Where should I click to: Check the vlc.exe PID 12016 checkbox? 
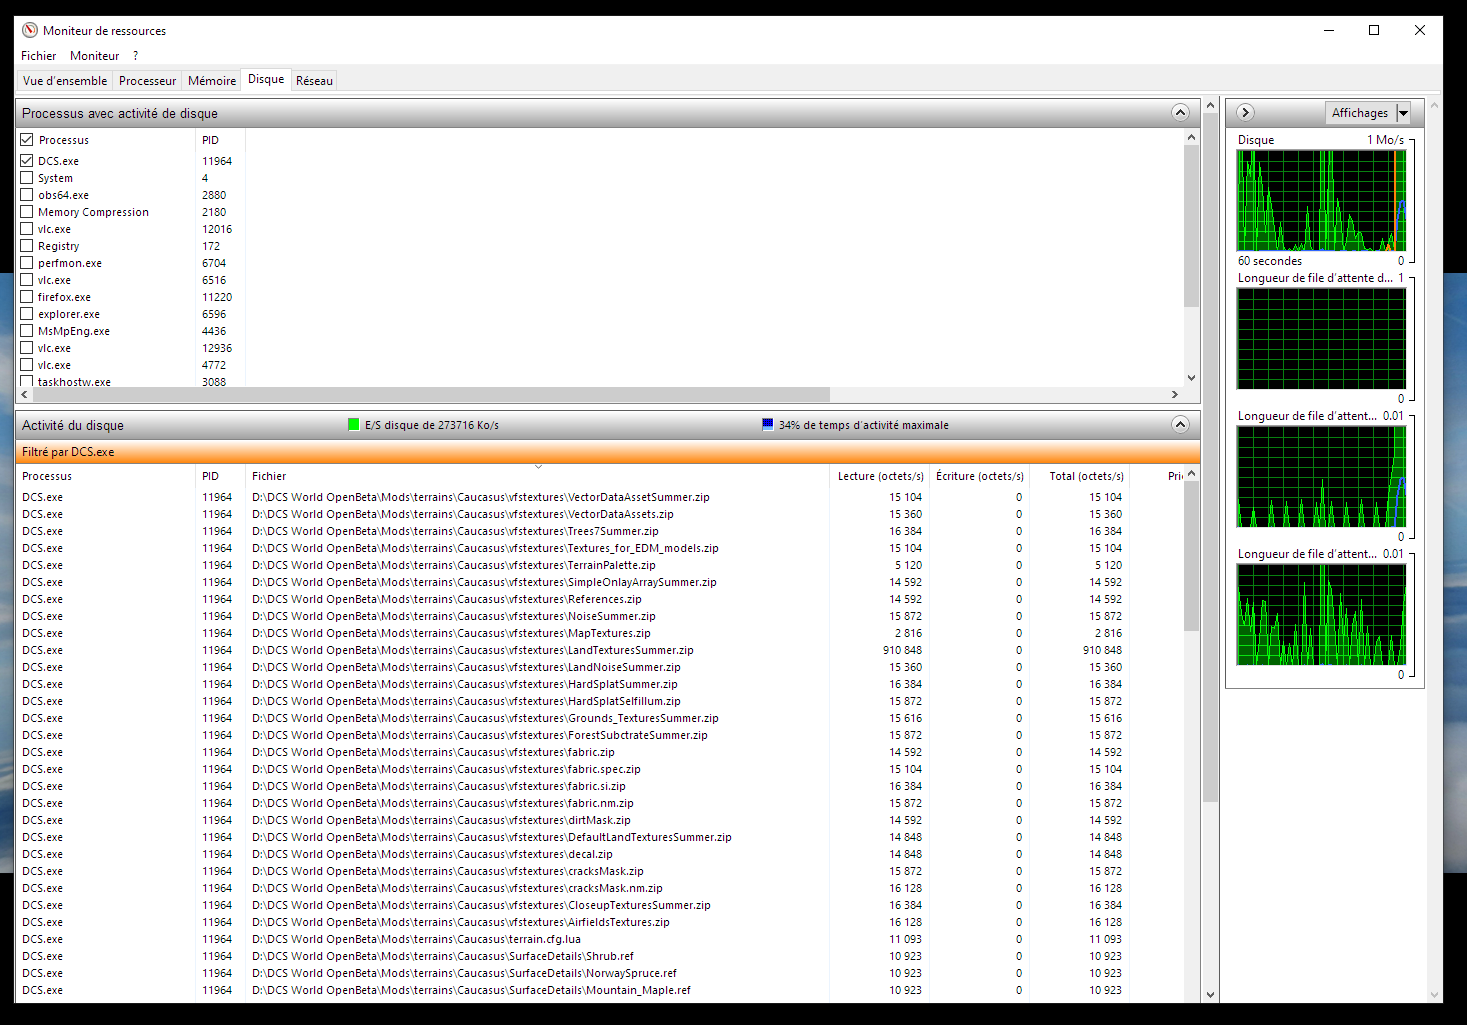[x=27, y=228]
